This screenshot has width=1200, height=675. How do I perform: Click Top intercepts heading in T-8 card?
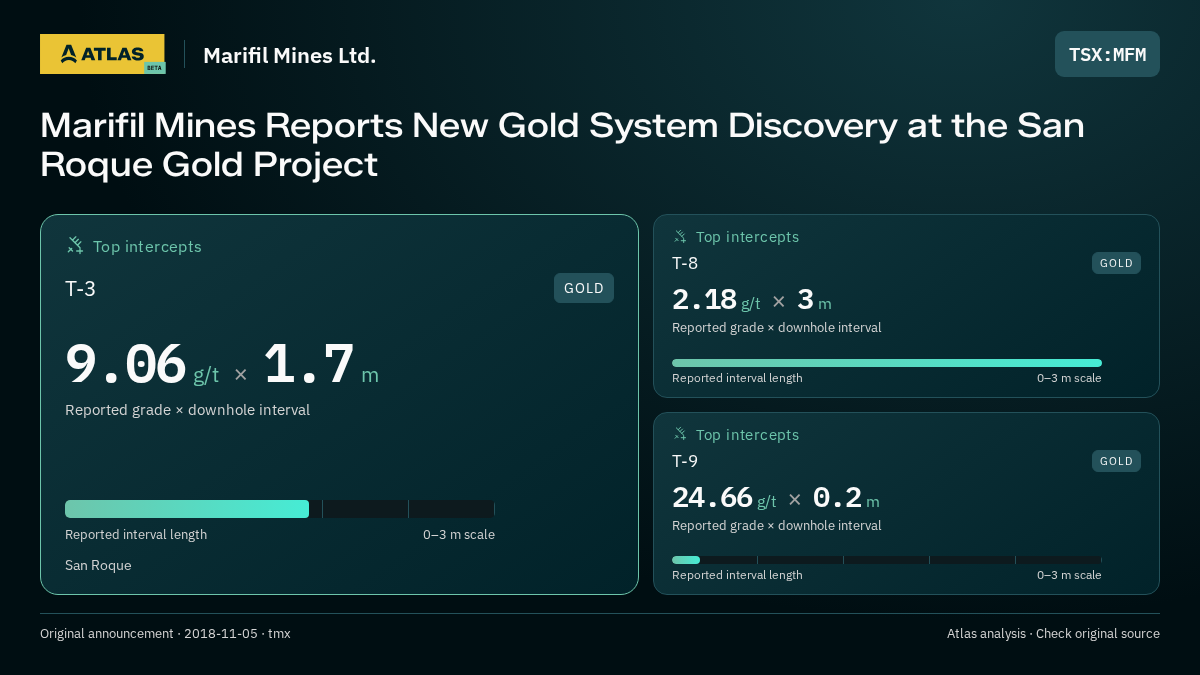pyautogui.click(x=747, y=237)
